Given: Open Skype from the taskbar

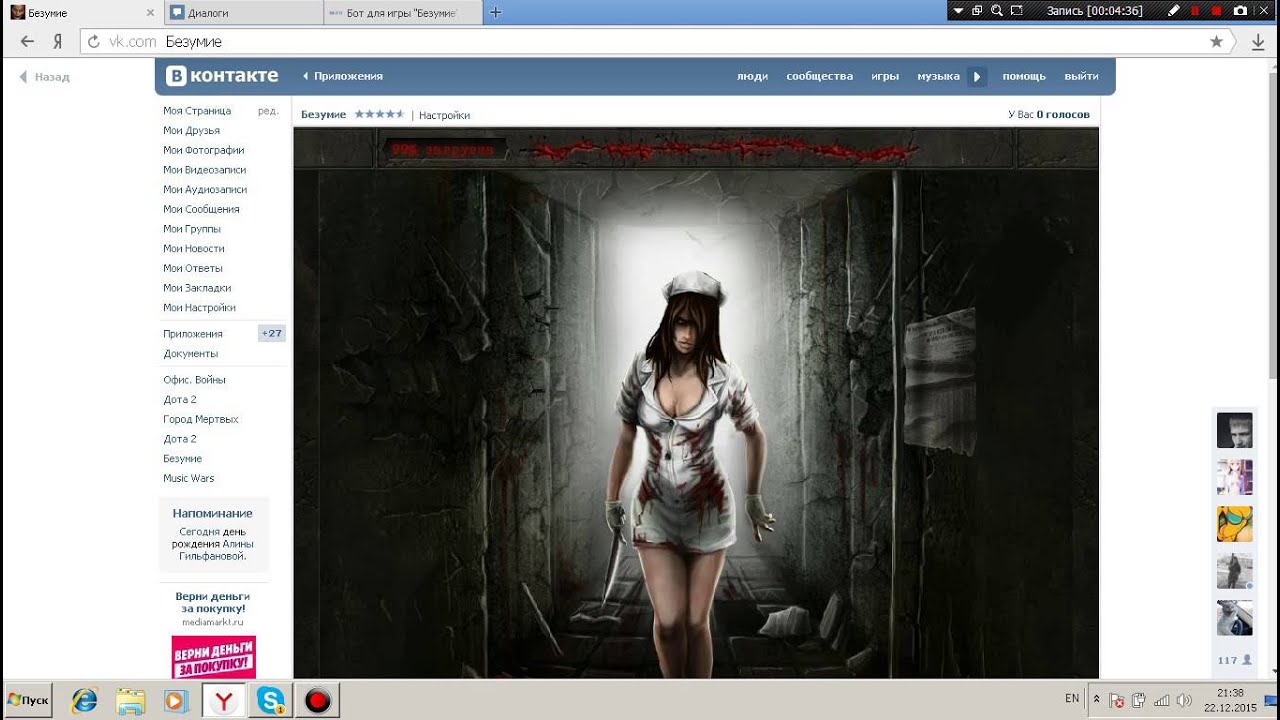Looking at the screenshot, I should [271, 700].
